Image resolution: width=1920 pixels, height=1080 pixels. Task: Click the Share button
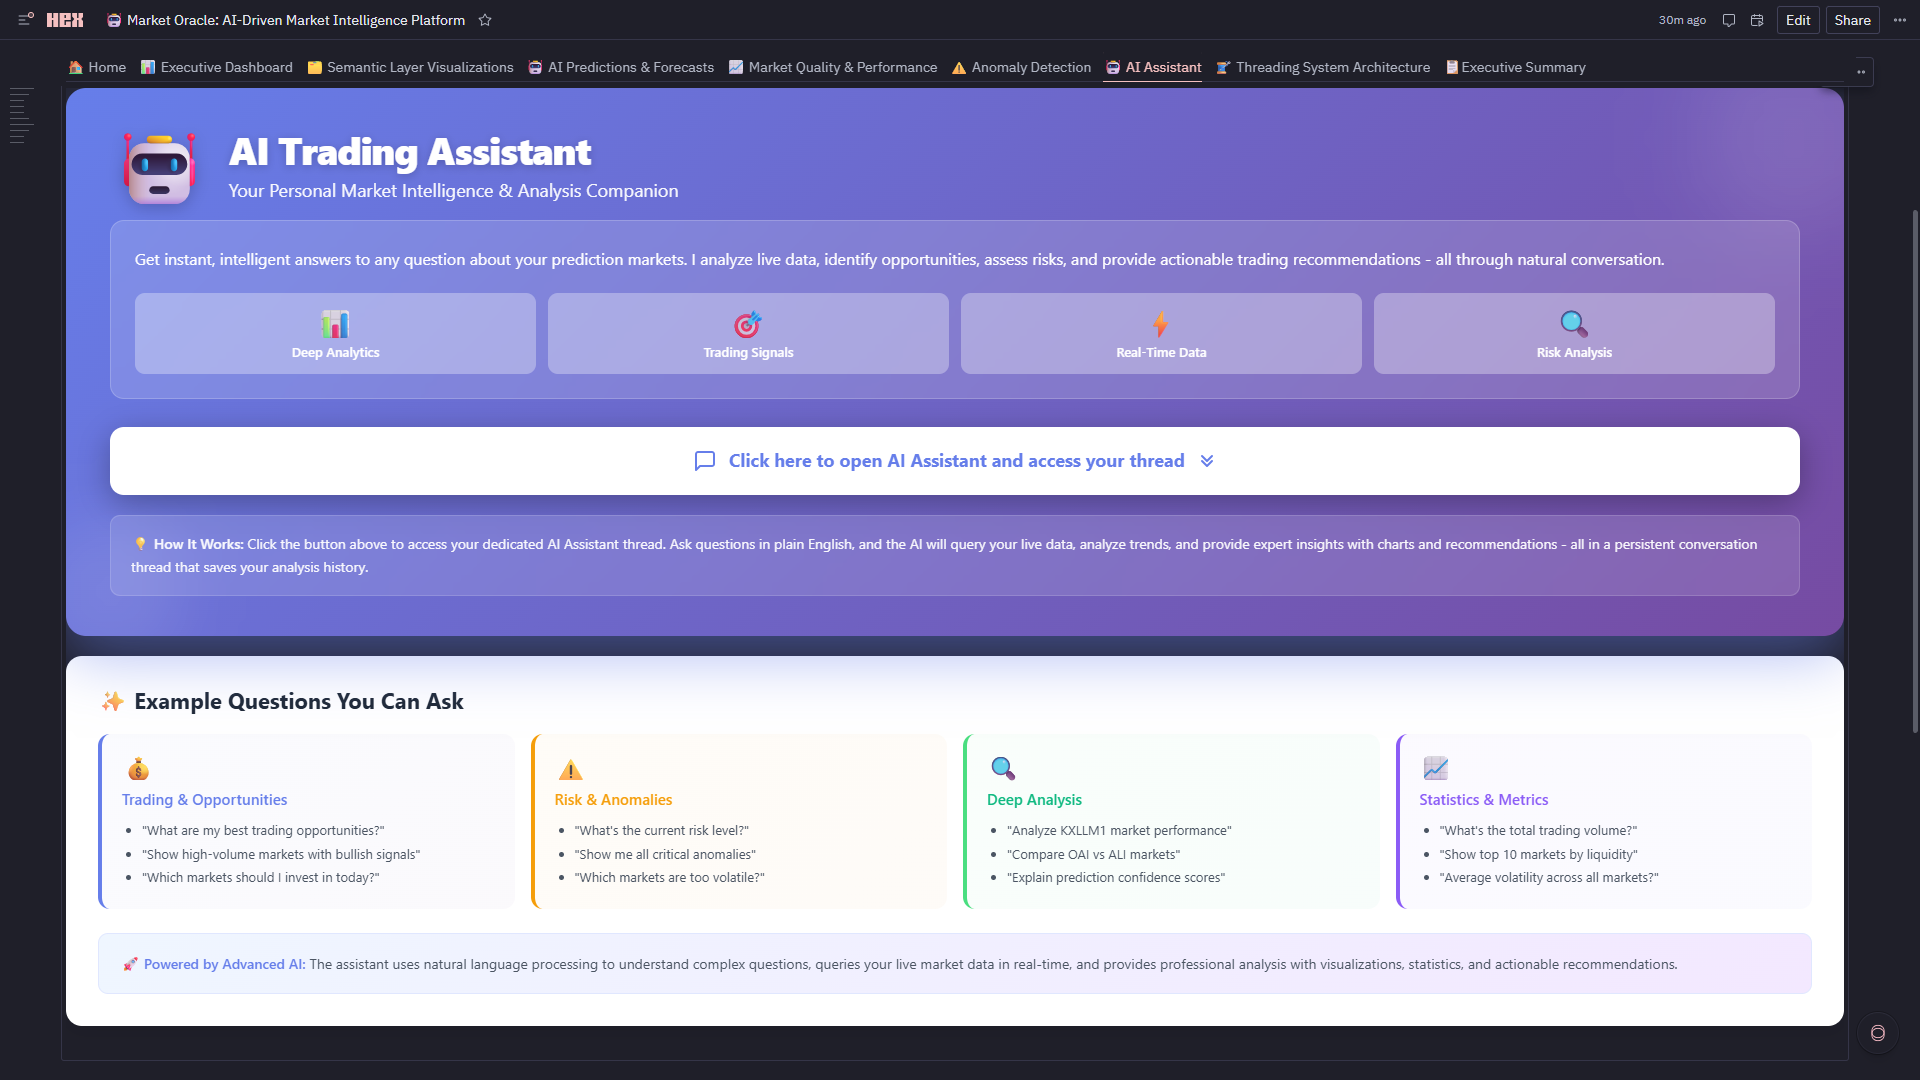tap(1852, 20)
